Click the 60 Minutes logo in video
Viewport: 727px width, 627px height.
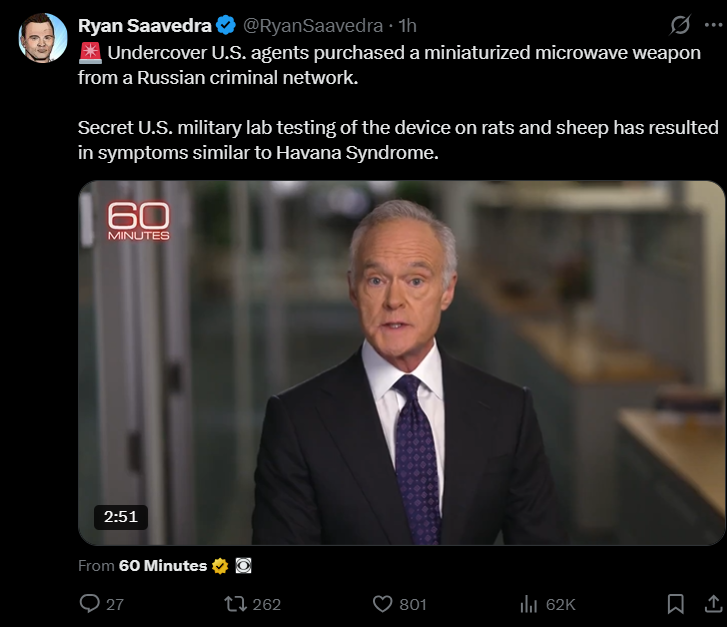tap(139, 221)
